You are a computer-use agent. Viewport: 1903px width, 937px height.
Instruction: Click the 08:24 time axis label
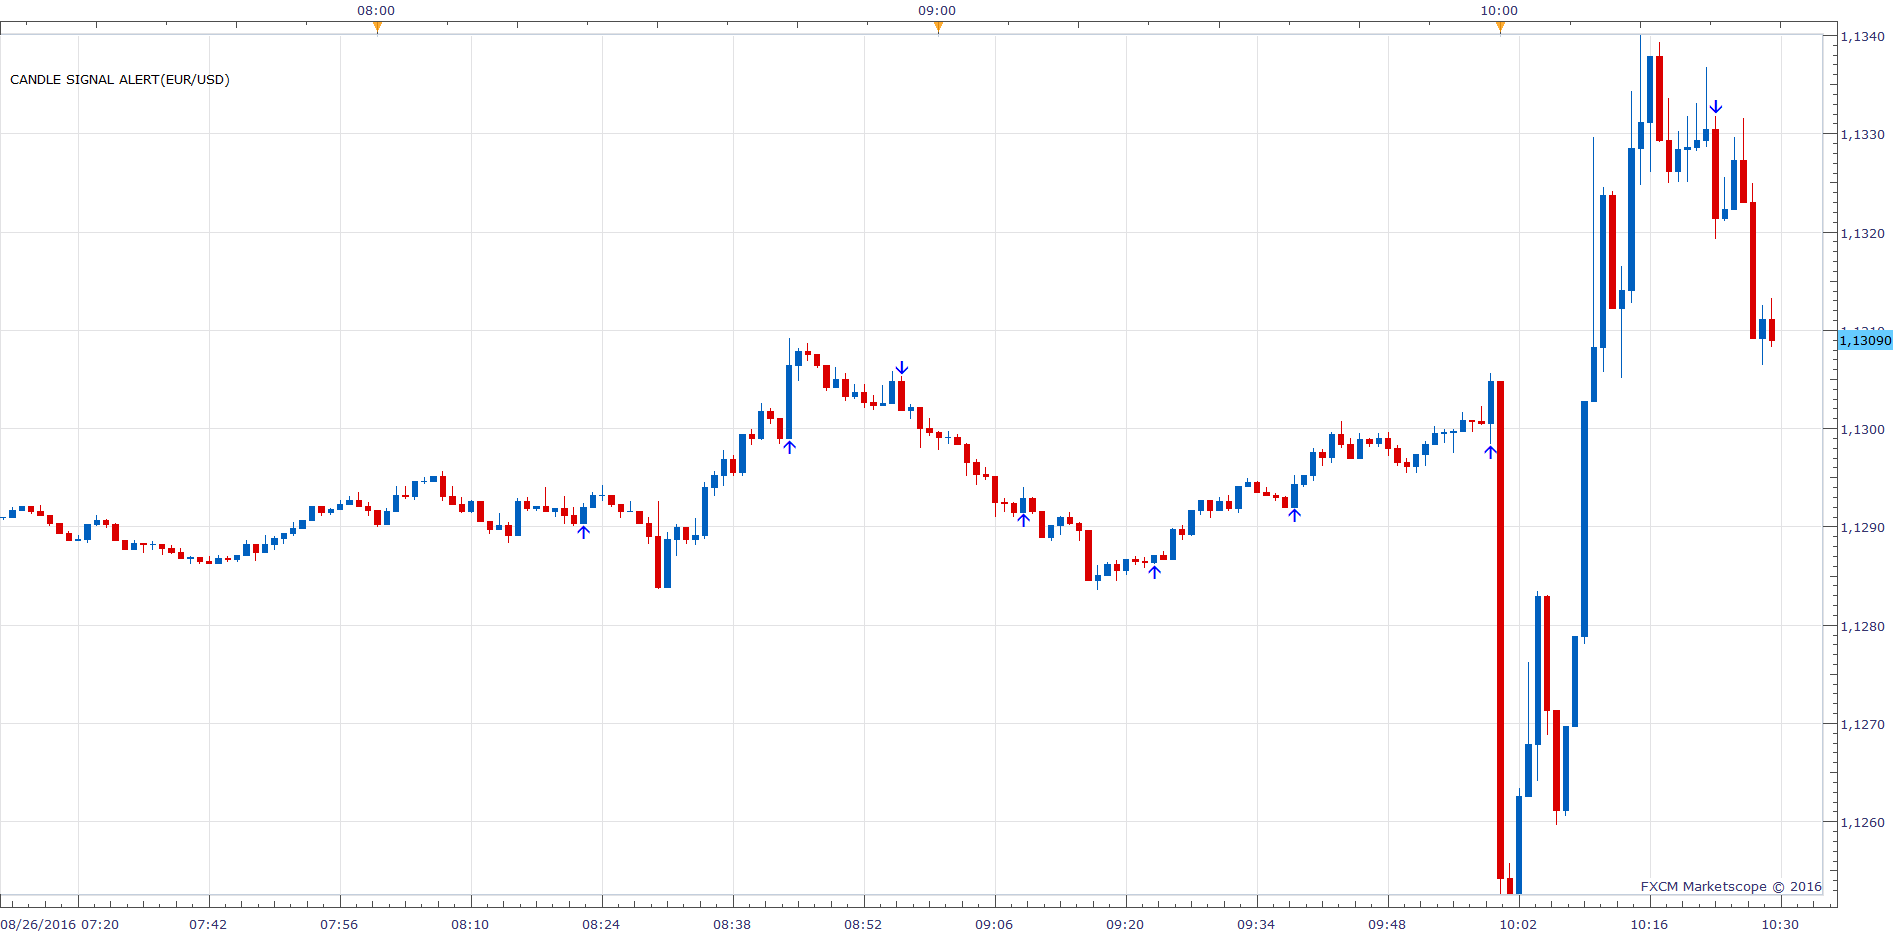[x=601, y=925]
